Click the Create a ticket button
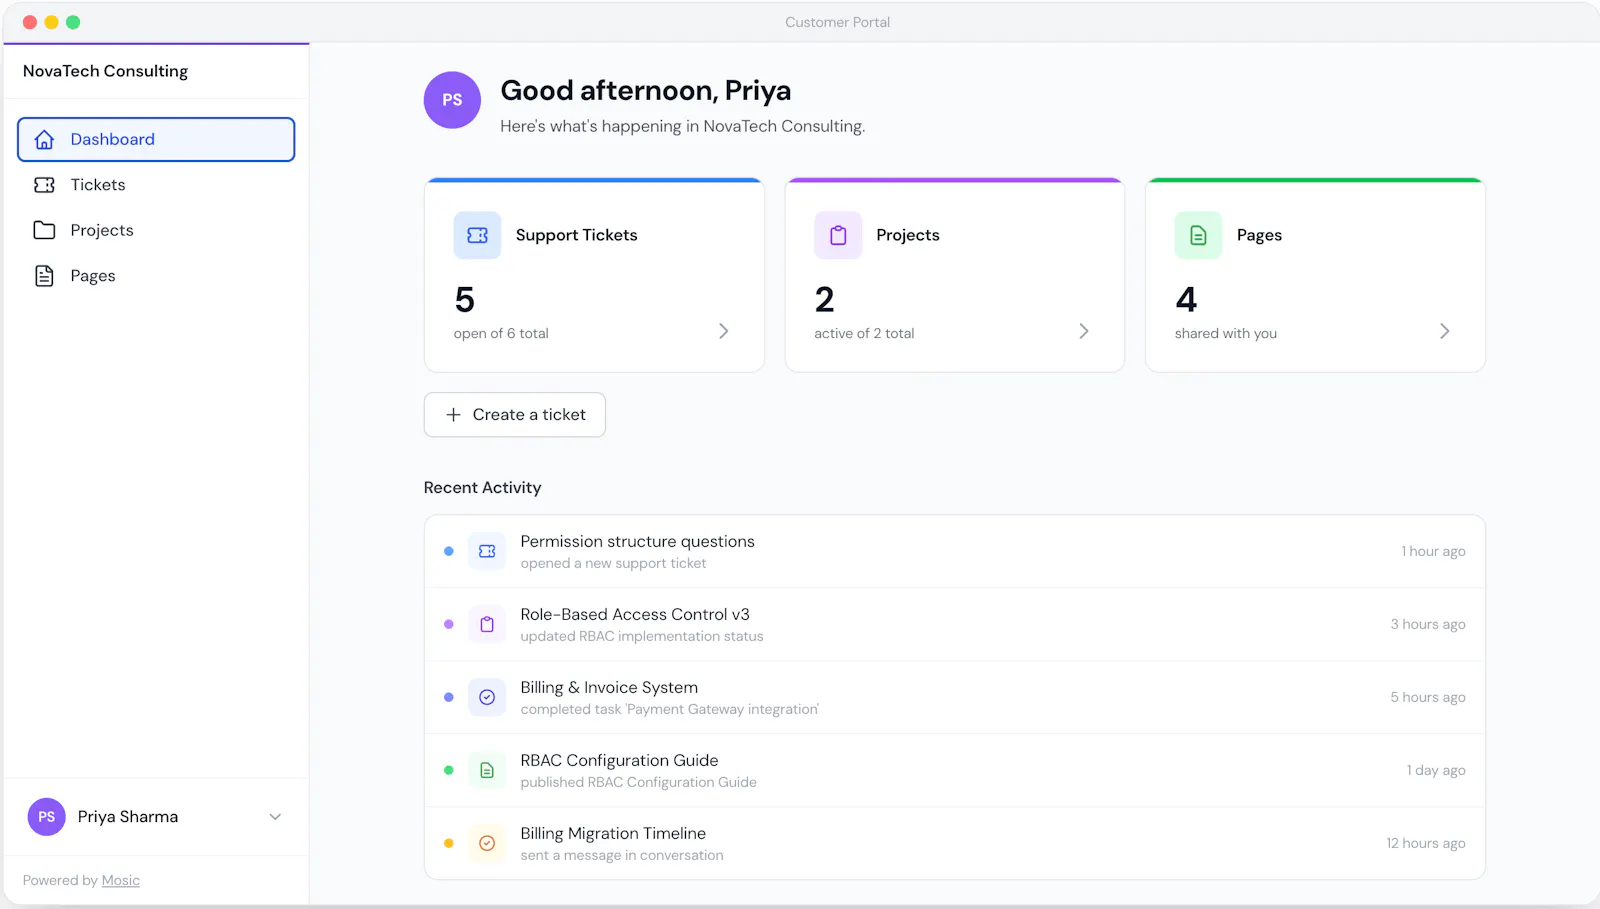Viewport: 1600px width, 909px height. coord(515,415)
